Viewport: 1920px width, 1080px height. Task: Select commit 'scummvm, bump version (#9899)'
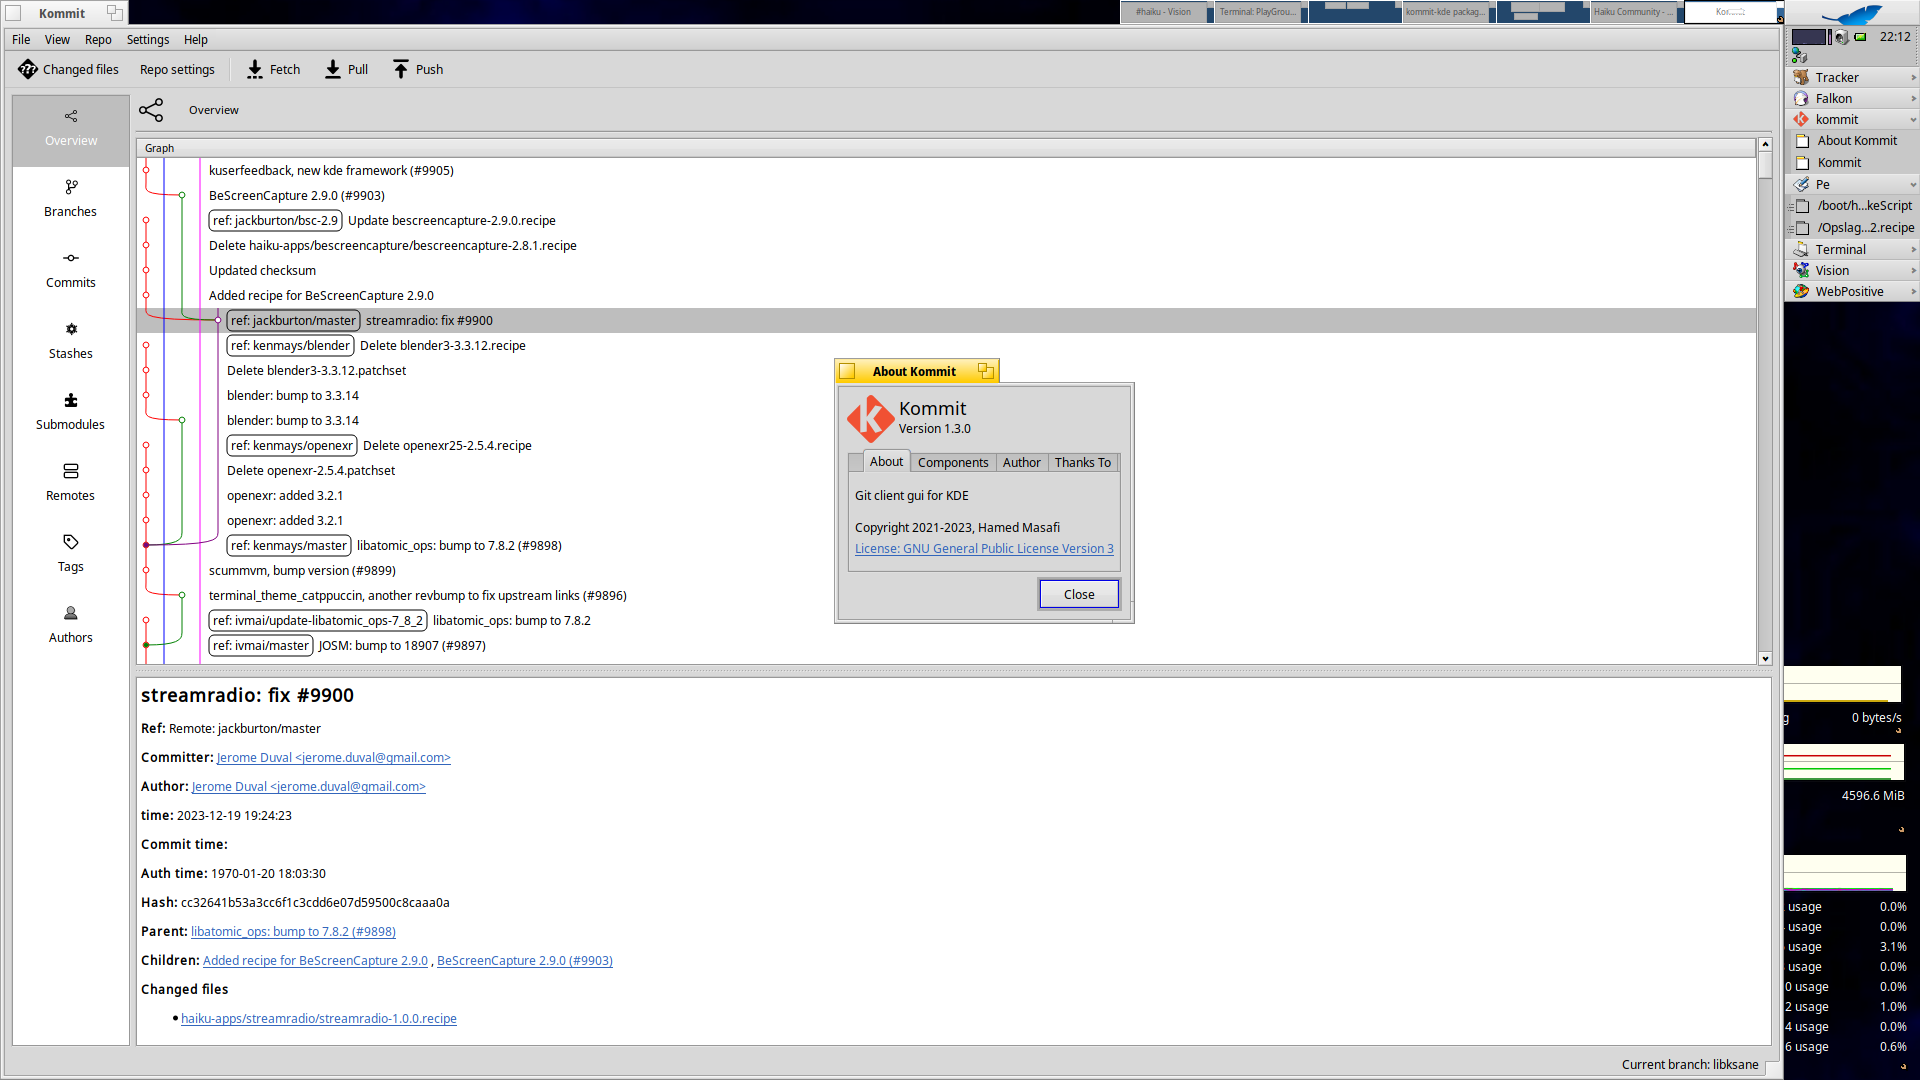click(x=302, y=571)
